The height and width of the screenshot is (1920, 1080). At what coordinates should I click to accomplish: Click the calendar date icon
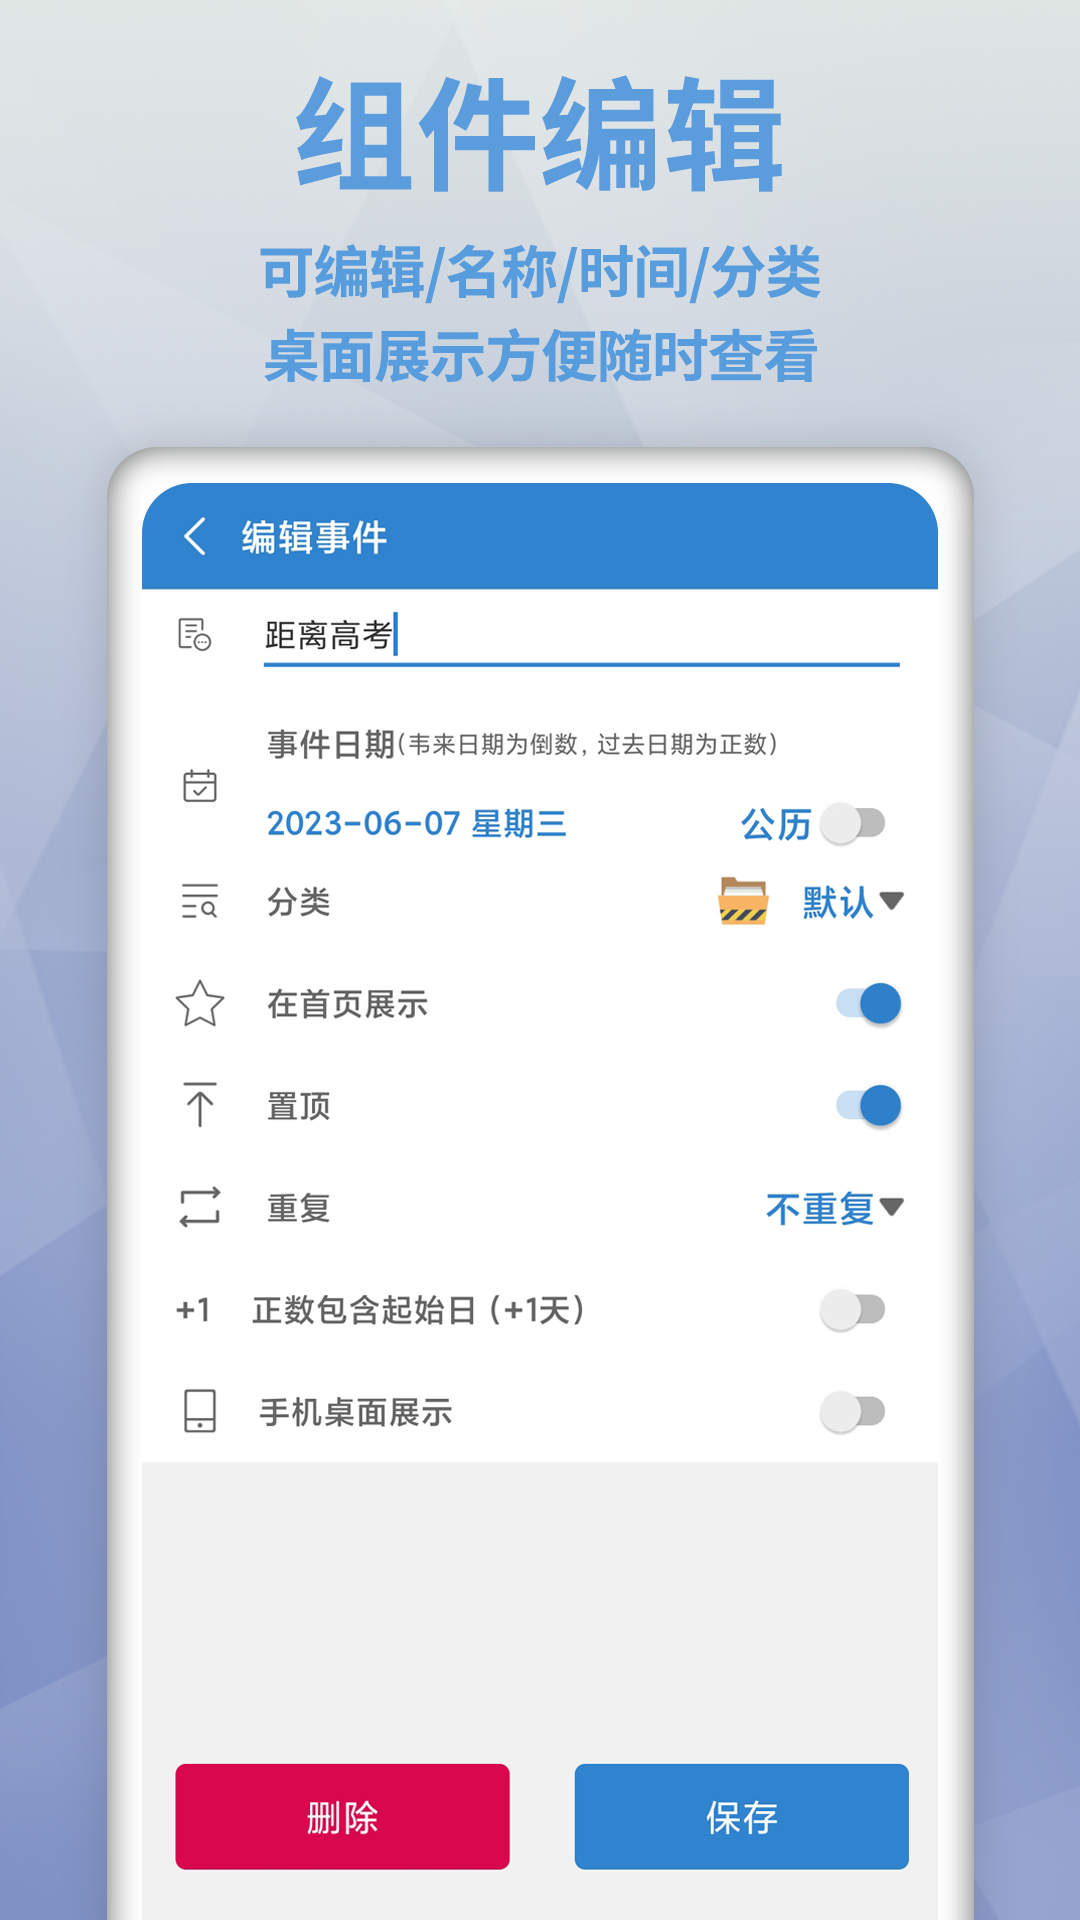point(200,786)
